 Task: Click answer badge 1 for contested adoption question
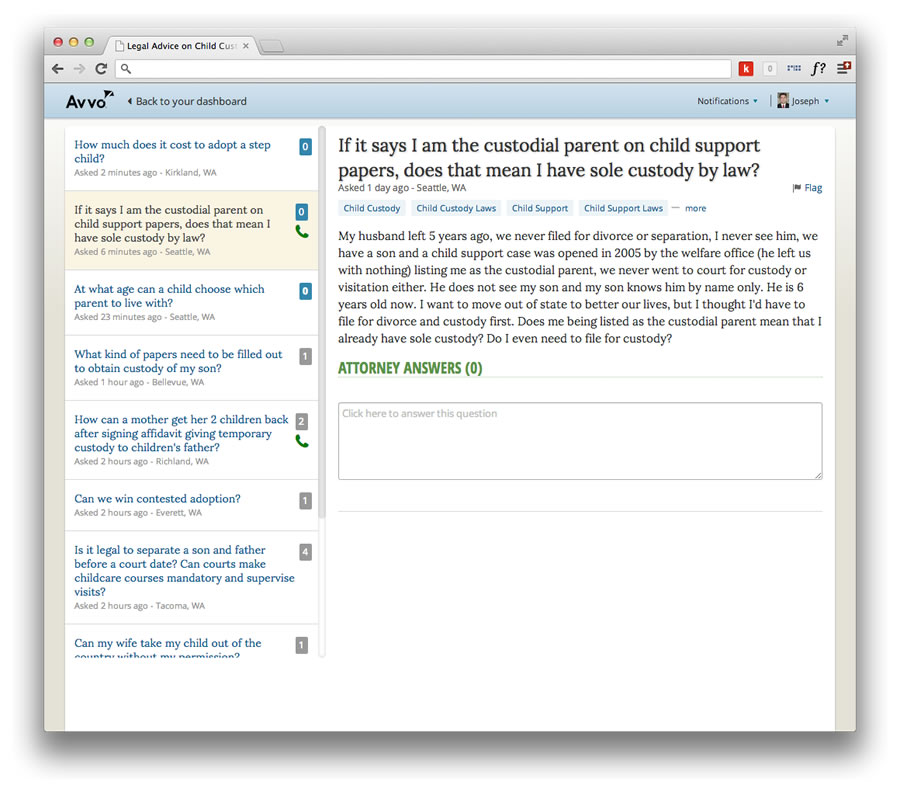click(305, 500)
